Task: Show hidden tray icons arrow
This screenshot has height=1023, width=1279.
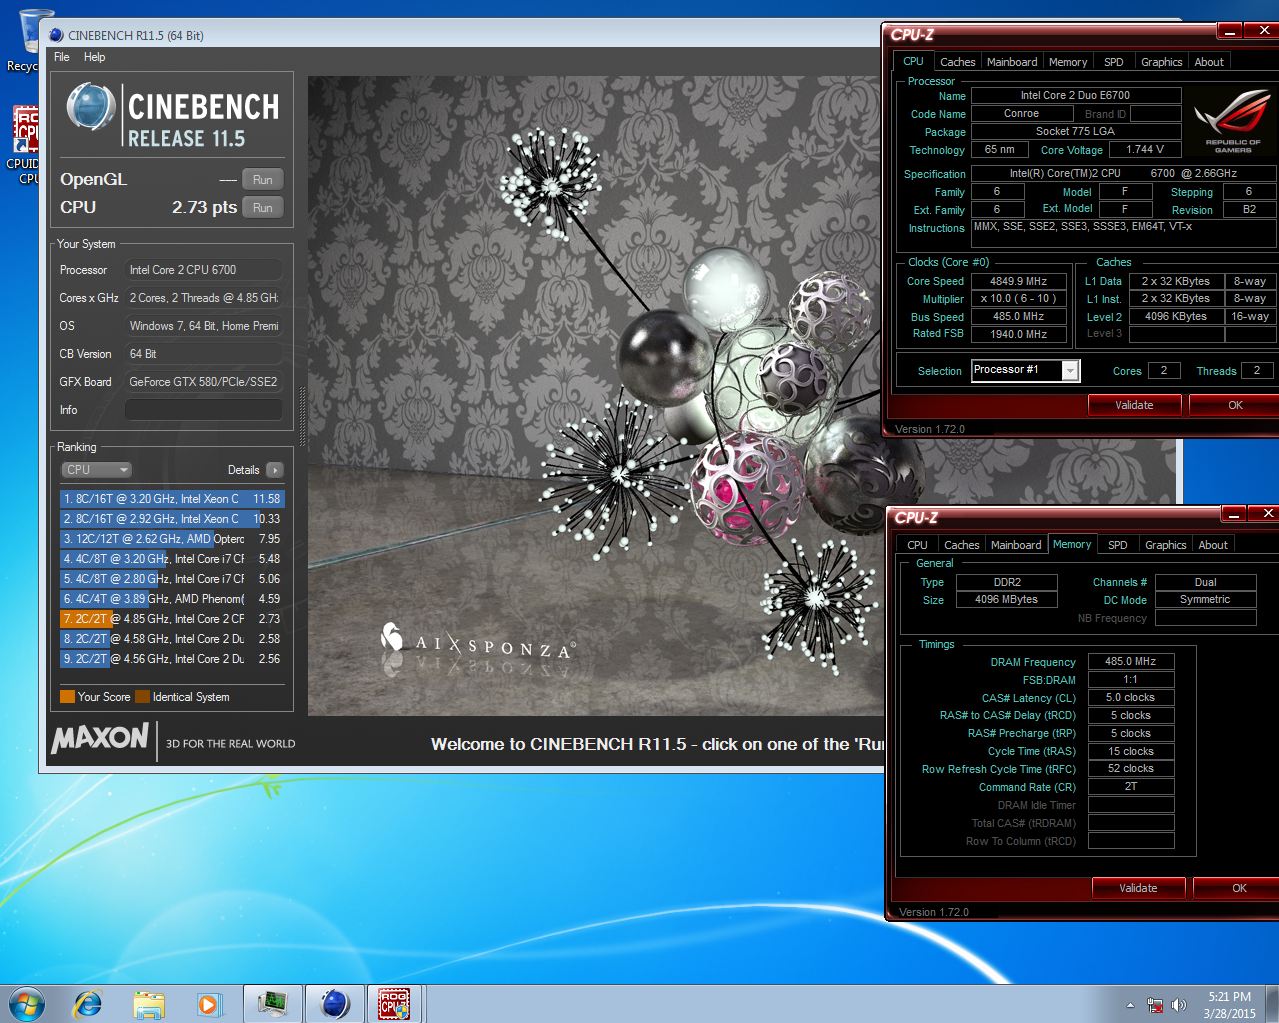Action: tap(1130, 1005)
